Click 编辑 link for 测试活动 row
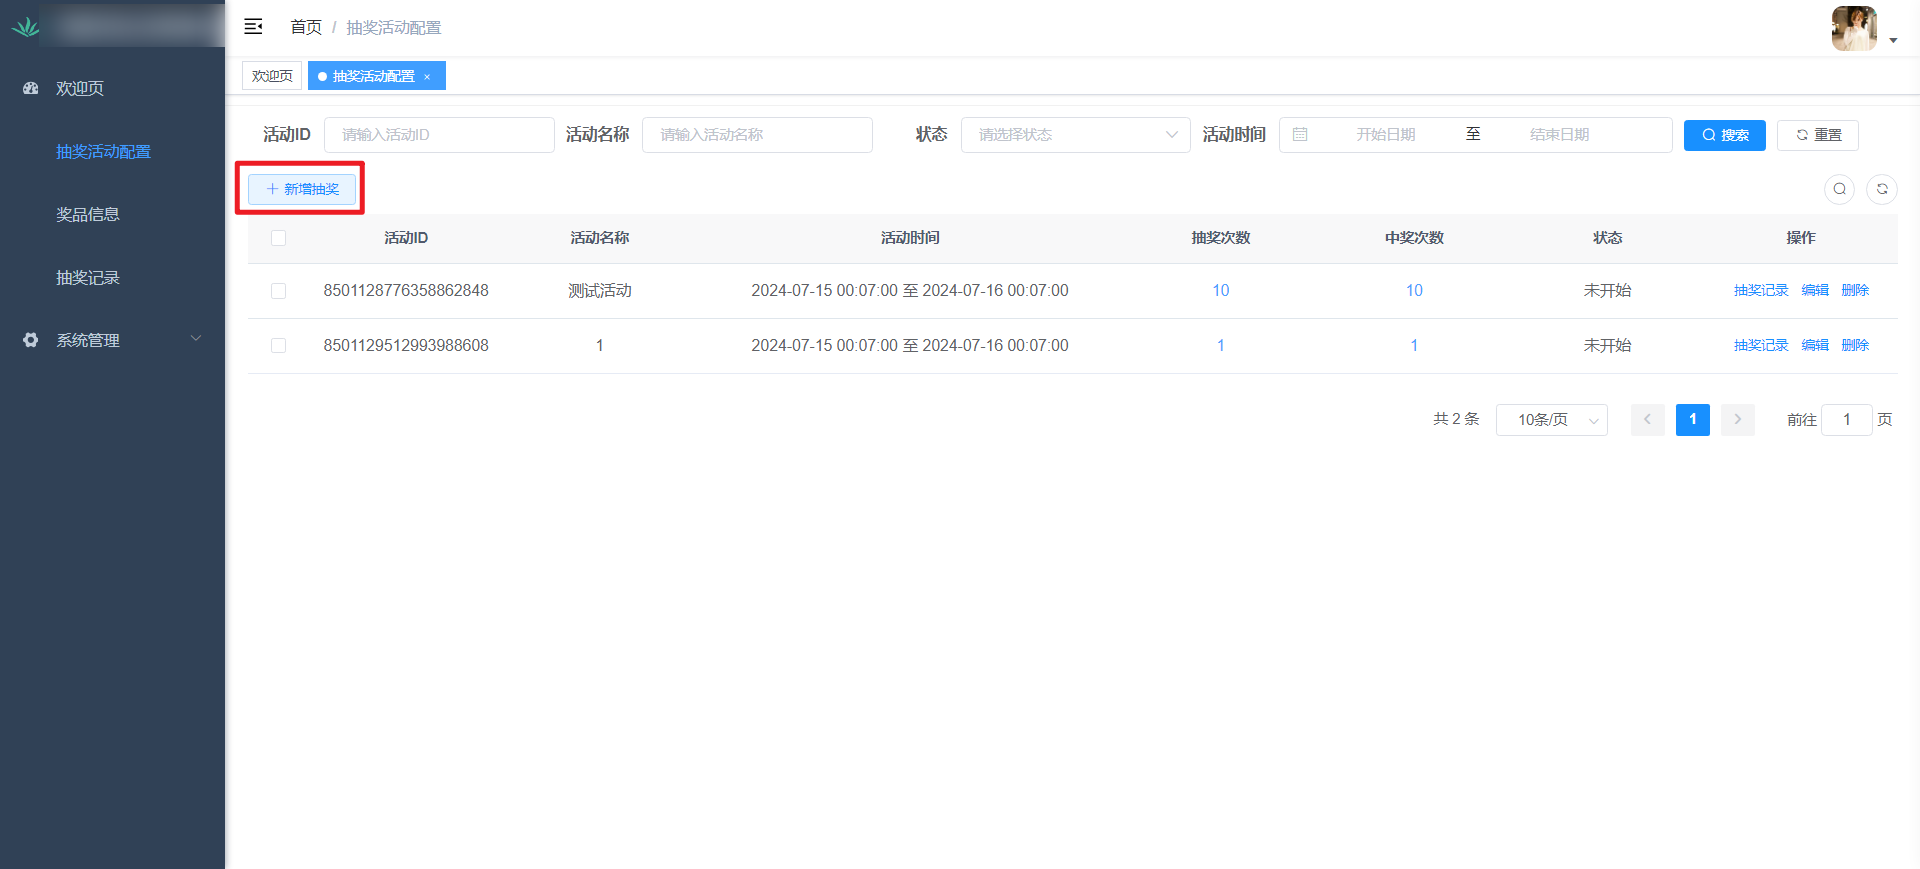The image size is (1920, 869). 1814,291
